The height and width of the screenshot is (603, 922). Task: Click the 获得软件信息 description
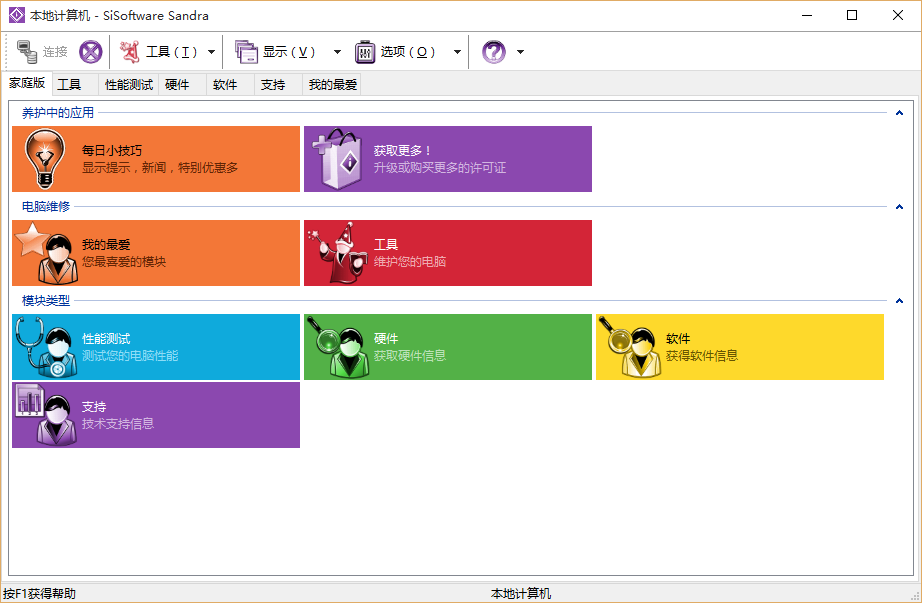701,356
